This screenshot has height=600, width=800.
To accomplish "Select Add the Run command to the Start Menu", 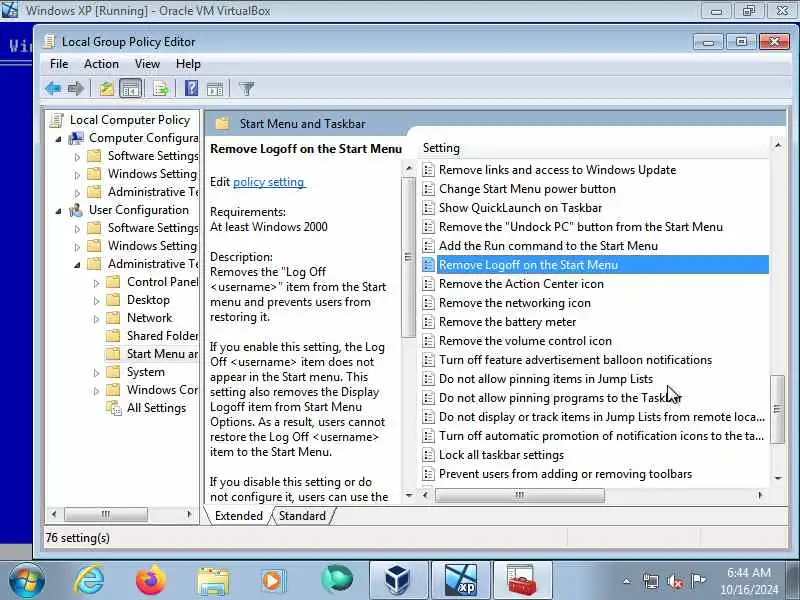I will (x=548, y=246).
